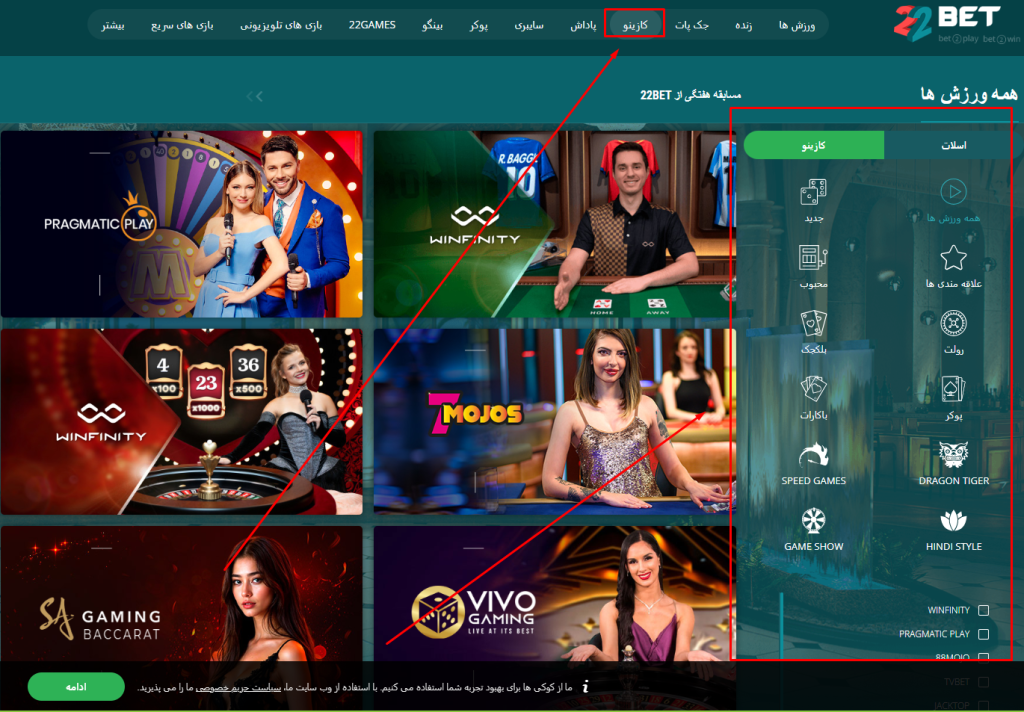The height and width of the screenshot is (712, 1024).
Task: Click the green ادامه (Continue) cookie button
Action: [76, 687]
